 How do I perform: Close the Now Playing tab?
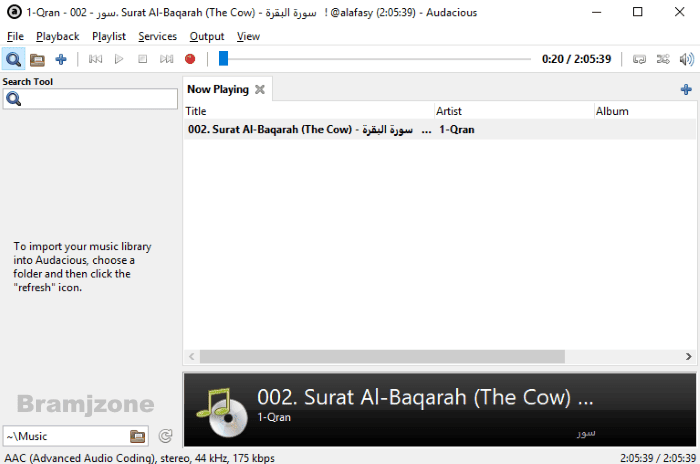point(260,89)
